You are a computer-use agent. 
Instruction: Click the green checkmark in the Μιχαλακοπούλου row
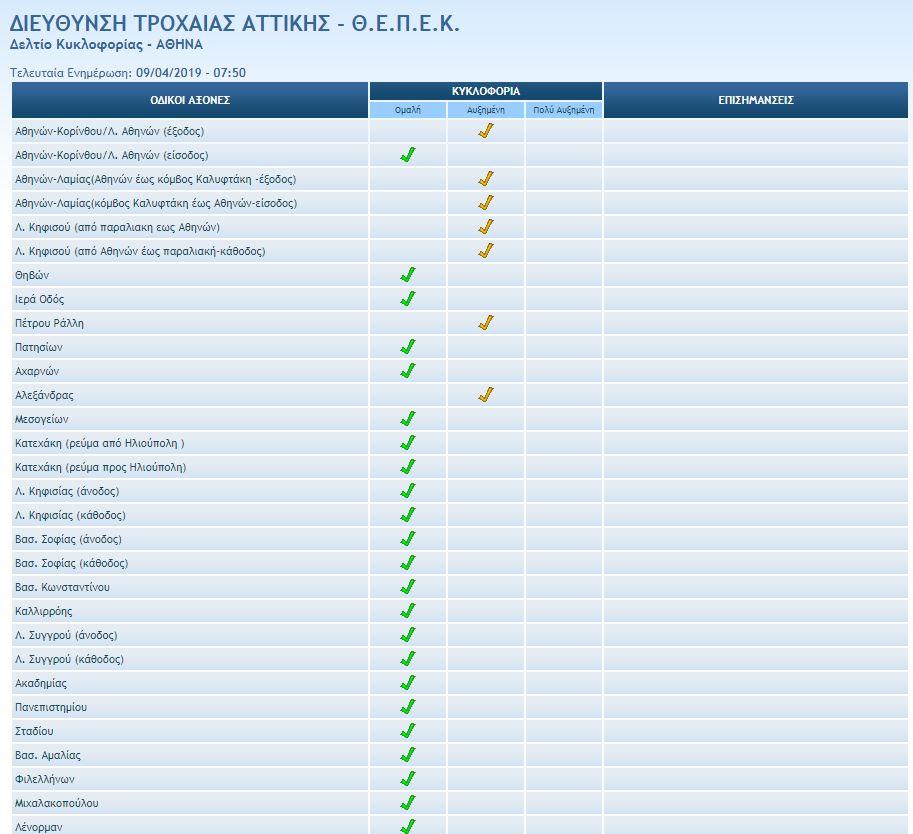408,803
